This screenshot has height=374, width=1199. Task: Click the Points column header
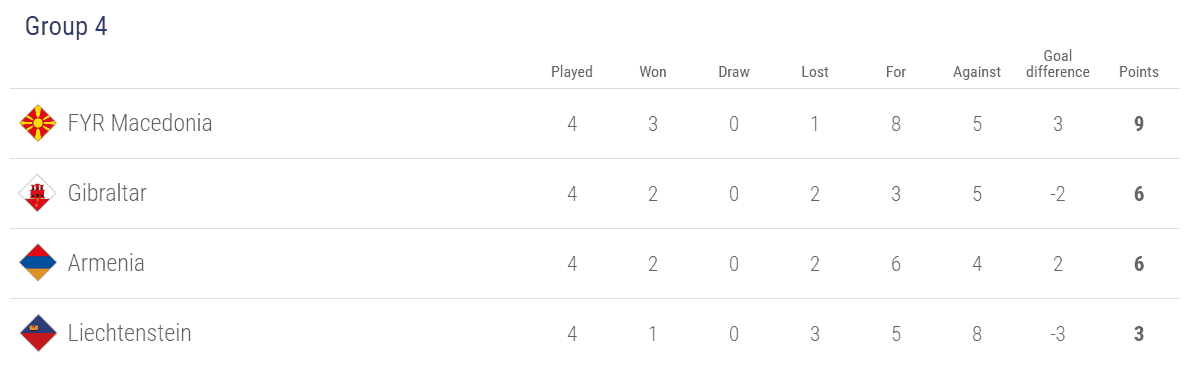pyautogui.click(x=1139, y=73)
